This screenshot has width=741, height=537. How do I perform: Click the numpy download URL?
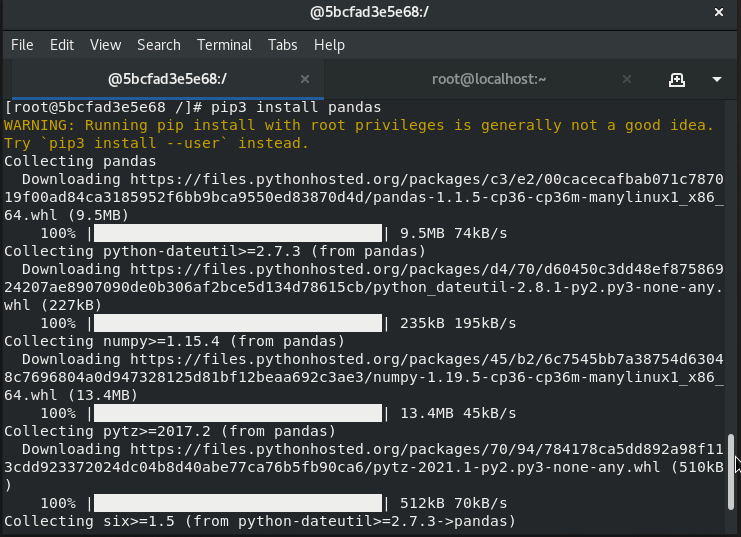[x=364, y=377]
